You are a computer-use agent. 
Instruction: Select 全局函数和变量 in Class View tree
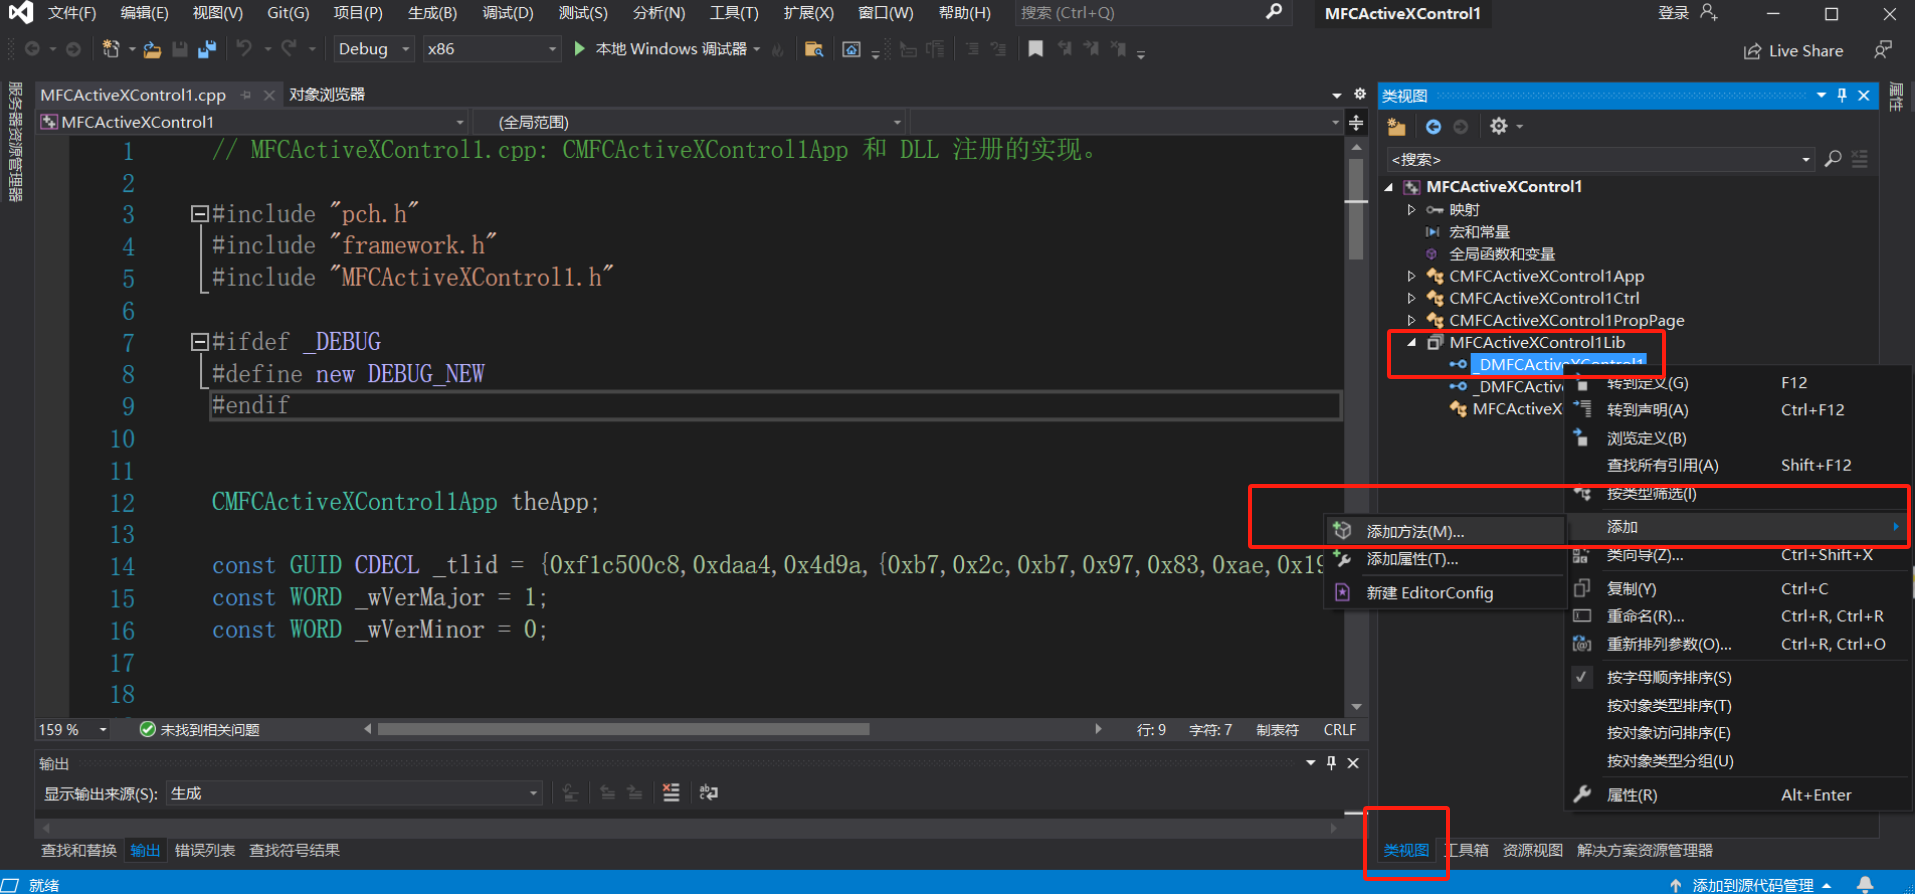(1502, 254)
